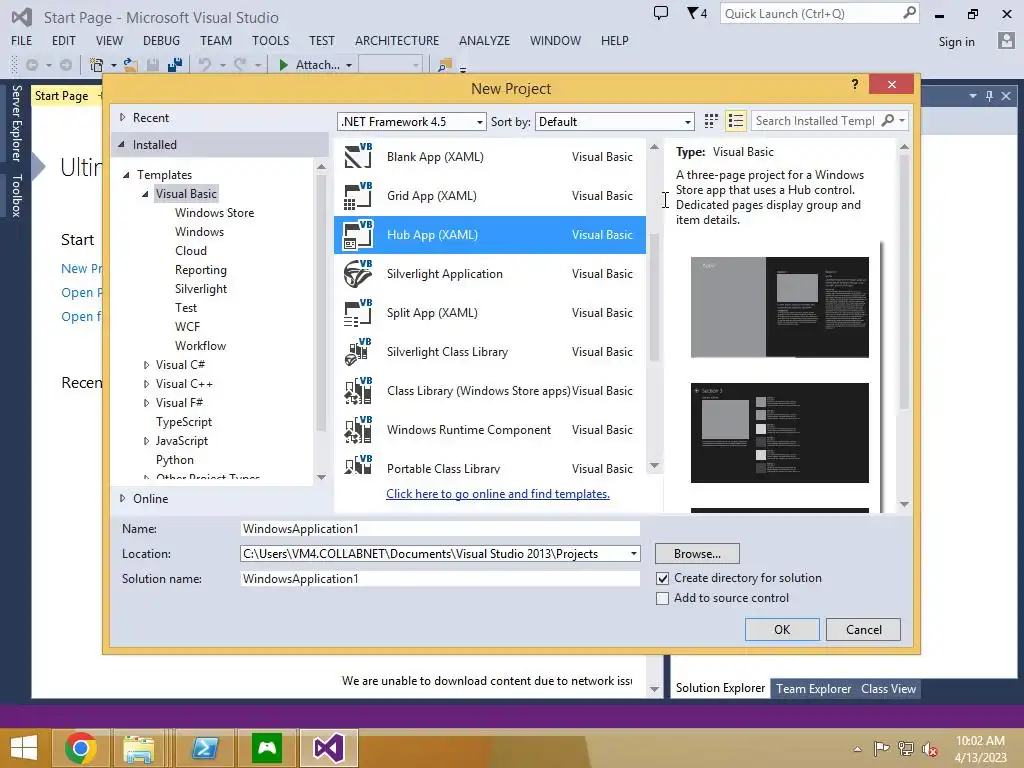
Task: Click the Split App (XAML) template icon
Action: (x=358, y=313)
